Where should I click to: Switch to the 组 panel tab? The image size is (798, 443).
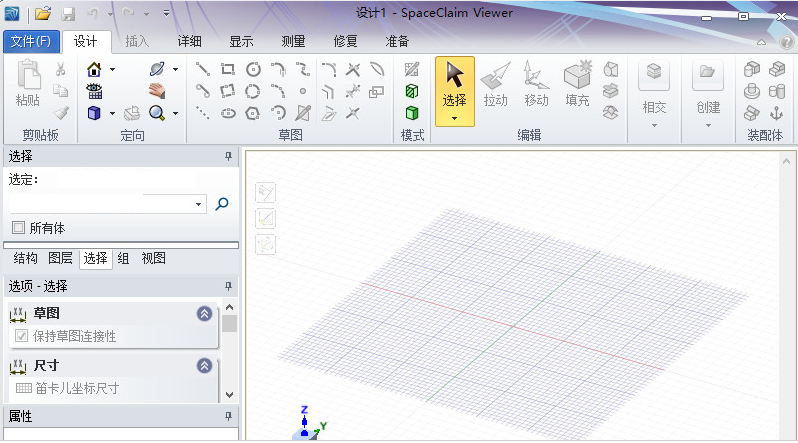[123, 258]
